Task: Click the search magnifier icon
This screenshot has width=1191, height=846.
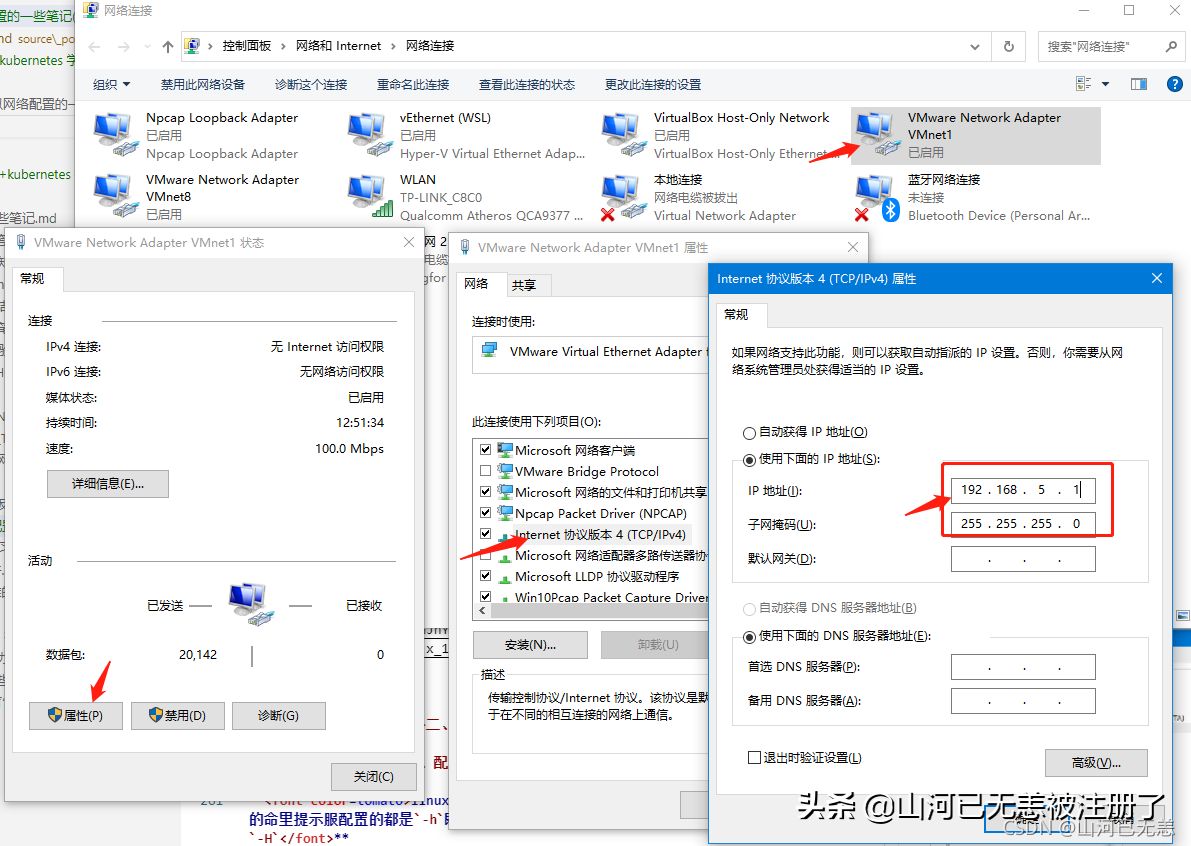Action: pos(1170,46)
